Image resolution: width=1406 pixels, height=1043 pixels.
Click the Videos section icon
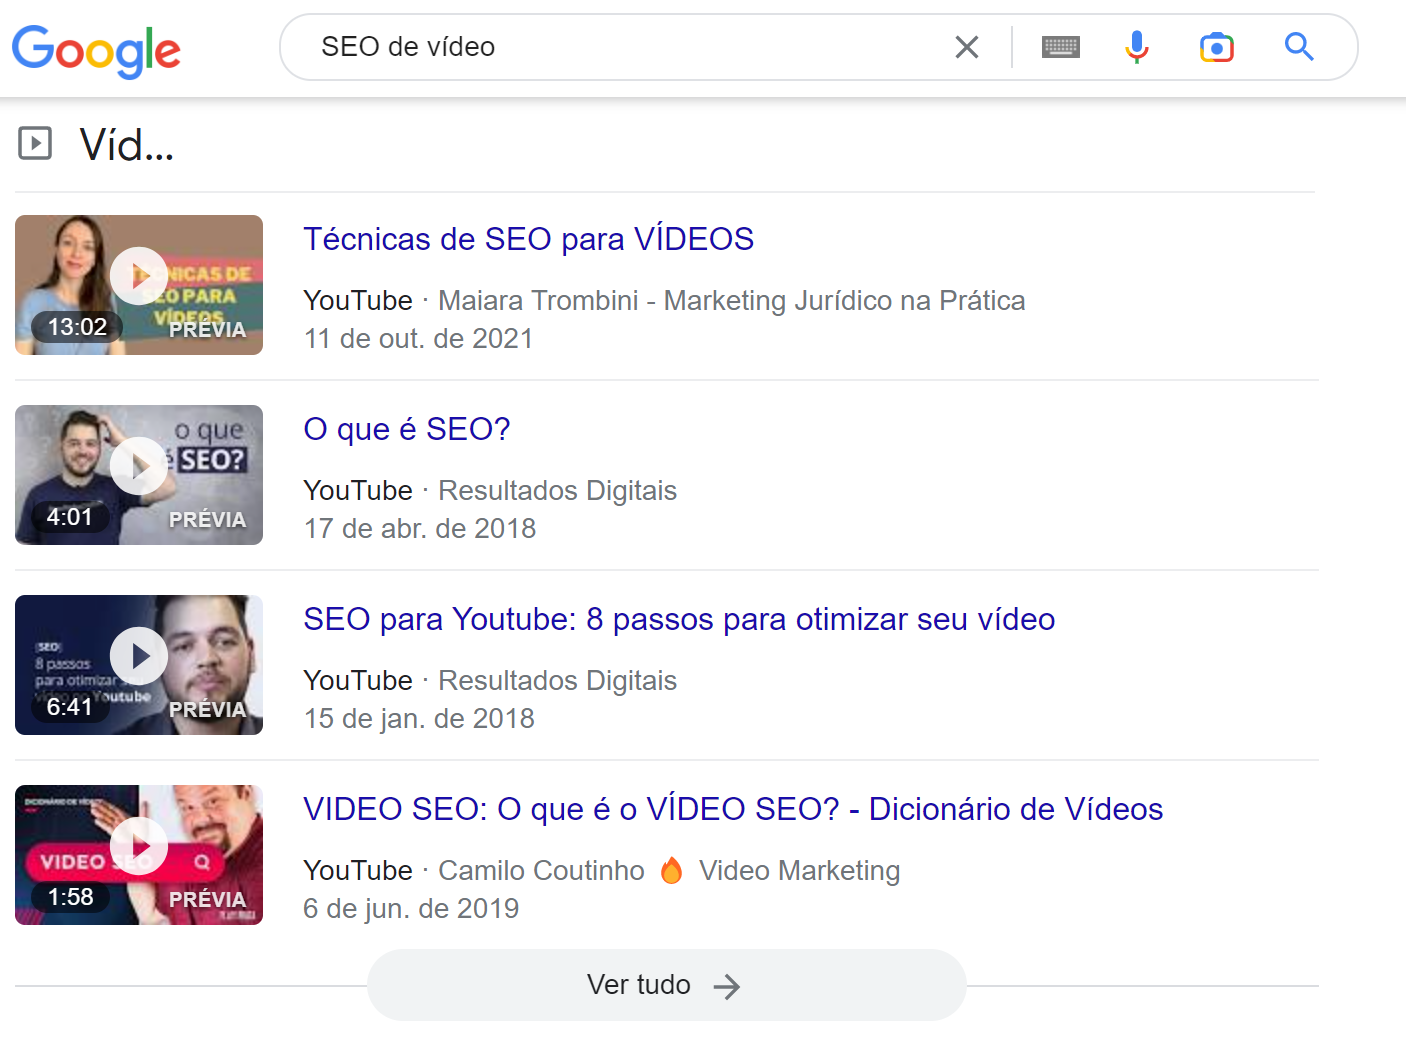[x=35, y=144]
